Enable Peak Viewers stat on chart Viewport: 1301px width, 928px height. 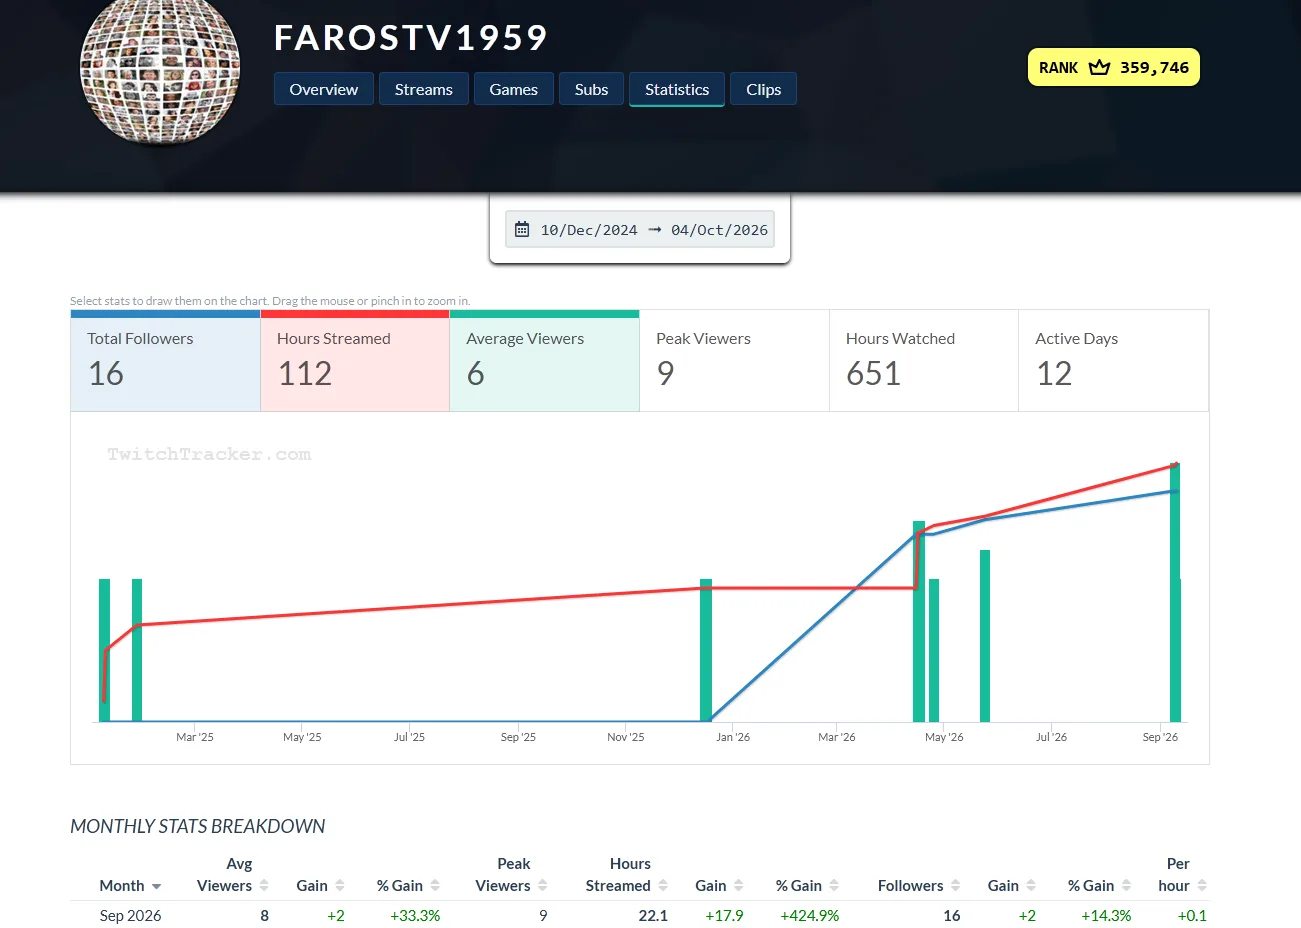click(734, 361)
